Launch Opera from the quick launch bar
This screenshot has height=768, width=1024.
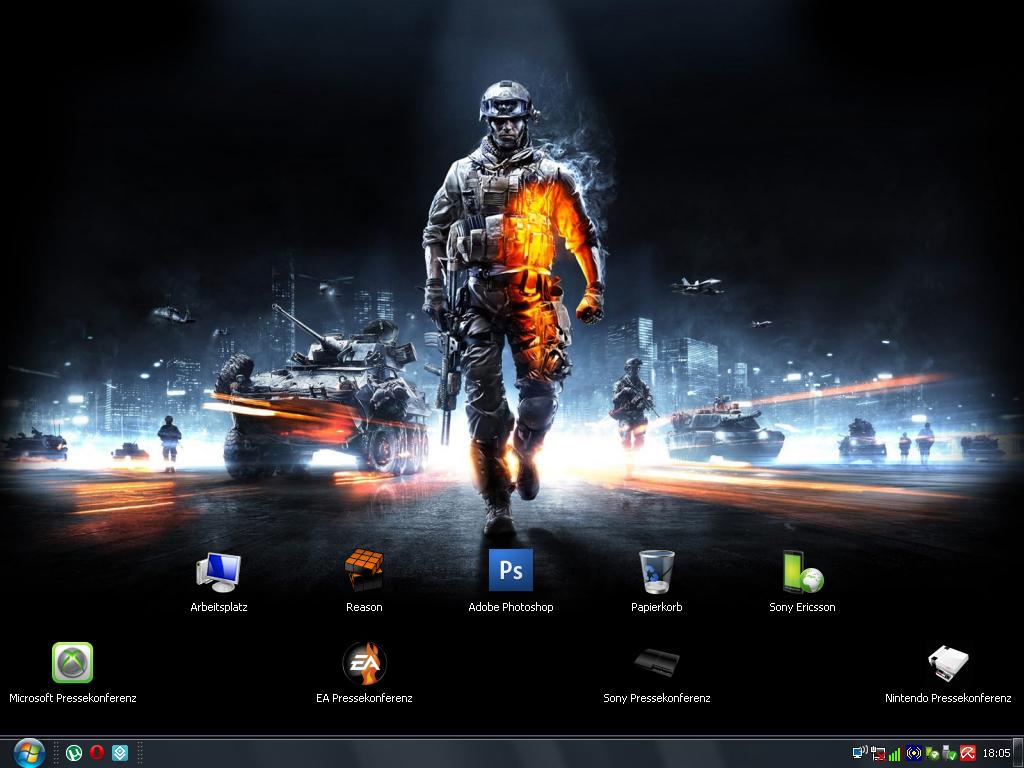pos(97,752)
